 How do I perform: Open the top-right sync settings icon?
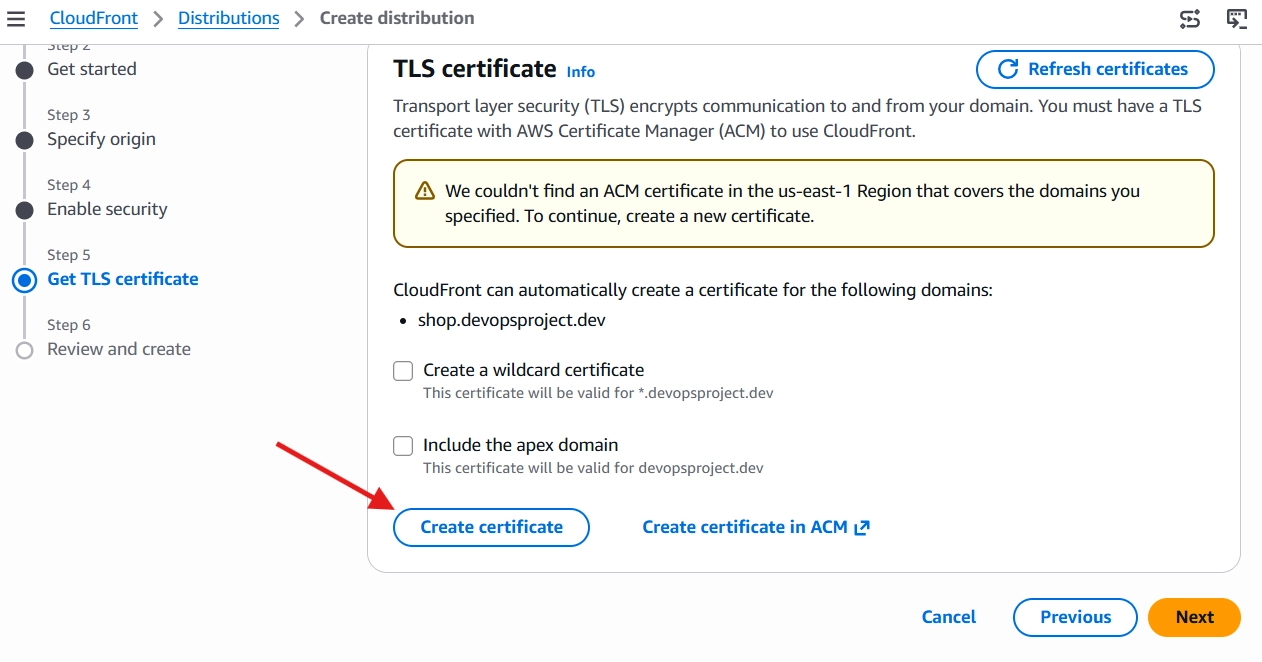coord(1190,18)
